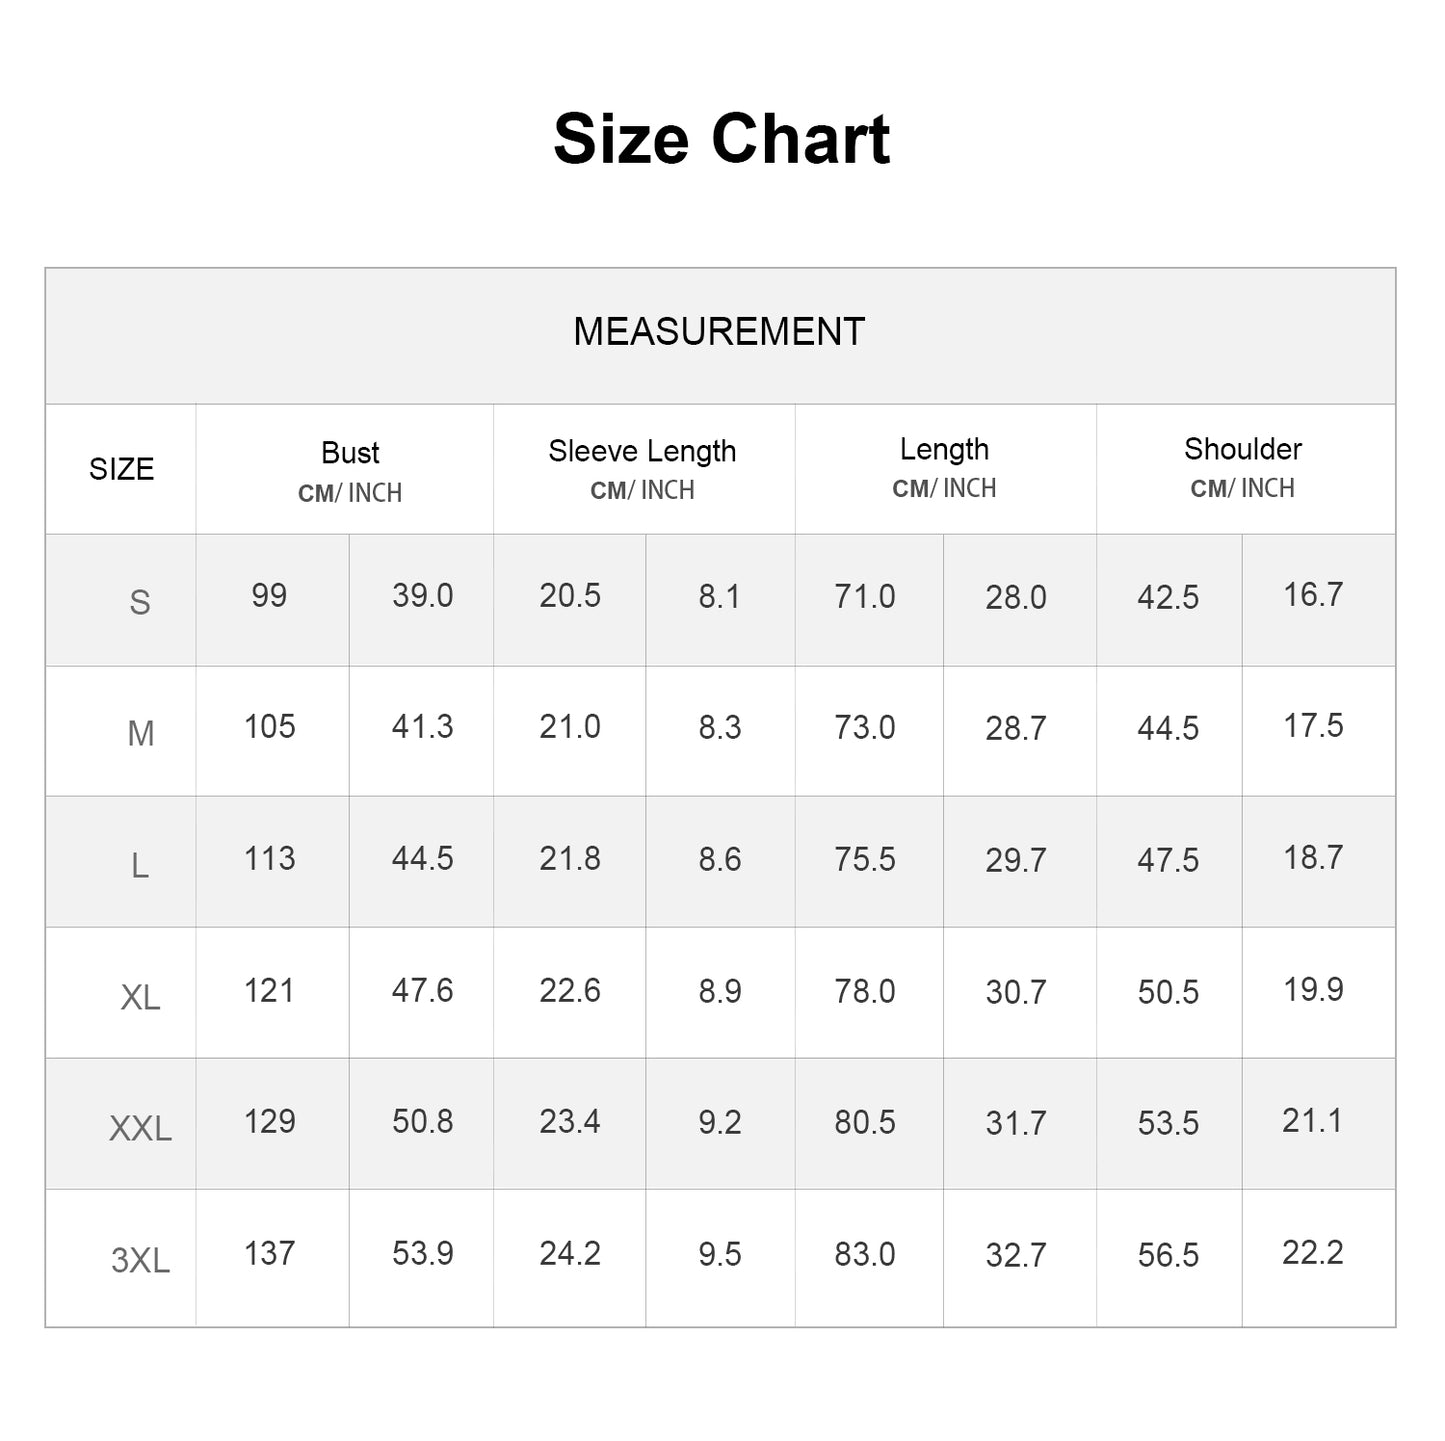Click the Sleeve Length column header

click(642, 451)
